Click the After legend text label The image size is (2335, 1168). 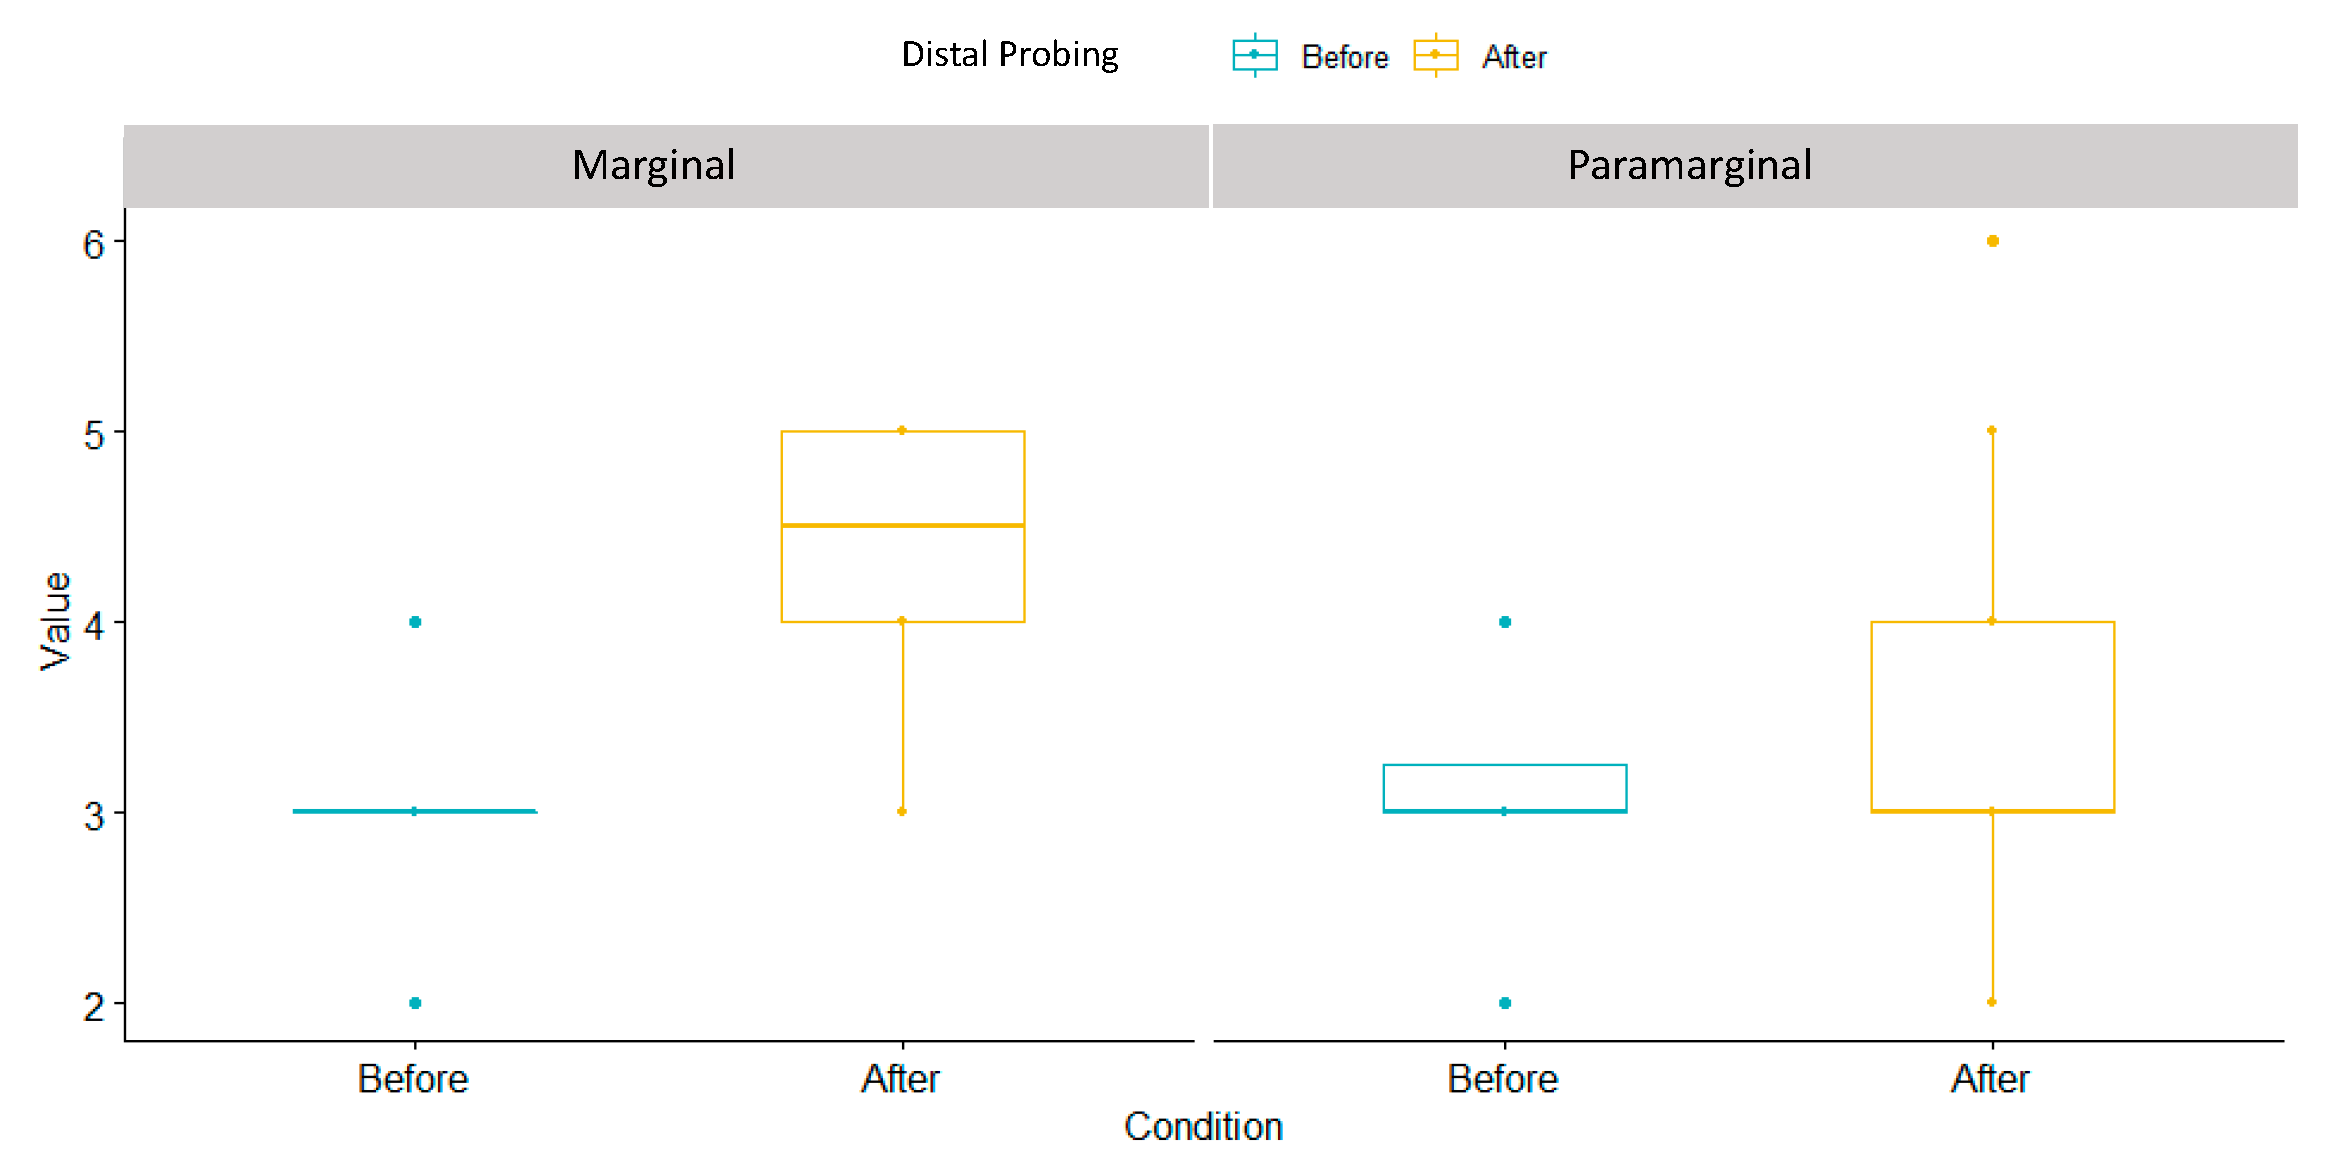[x=1514, y=57]
